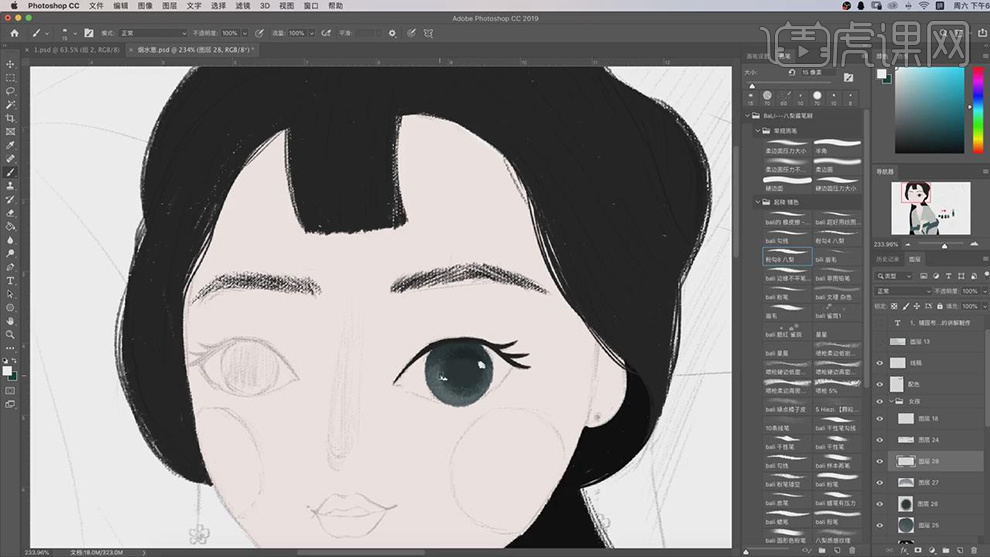
Task: Select the bali 勾线 brush under 起稿 铺色
Action: [787, 237]
